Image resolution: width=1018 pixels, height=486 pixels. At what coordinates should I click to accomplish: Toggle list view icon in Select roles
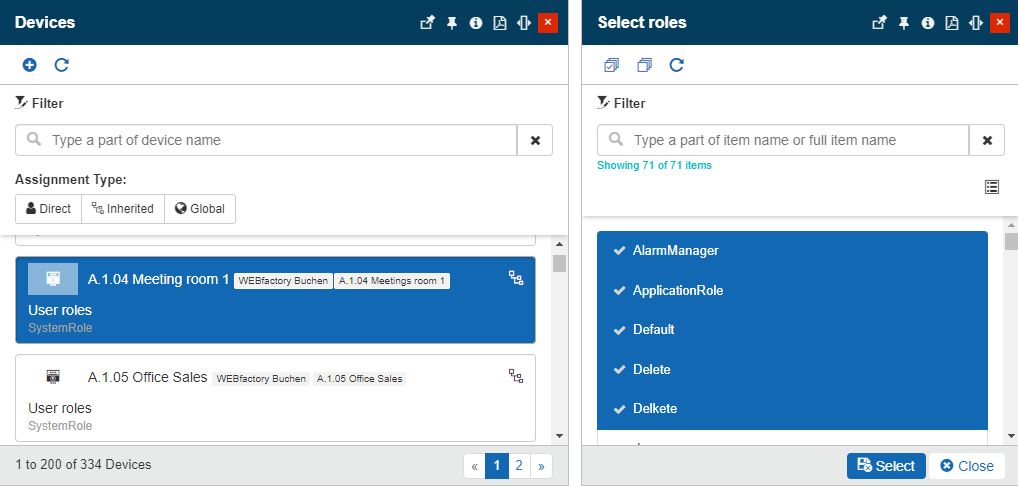(x=991, y=187)
